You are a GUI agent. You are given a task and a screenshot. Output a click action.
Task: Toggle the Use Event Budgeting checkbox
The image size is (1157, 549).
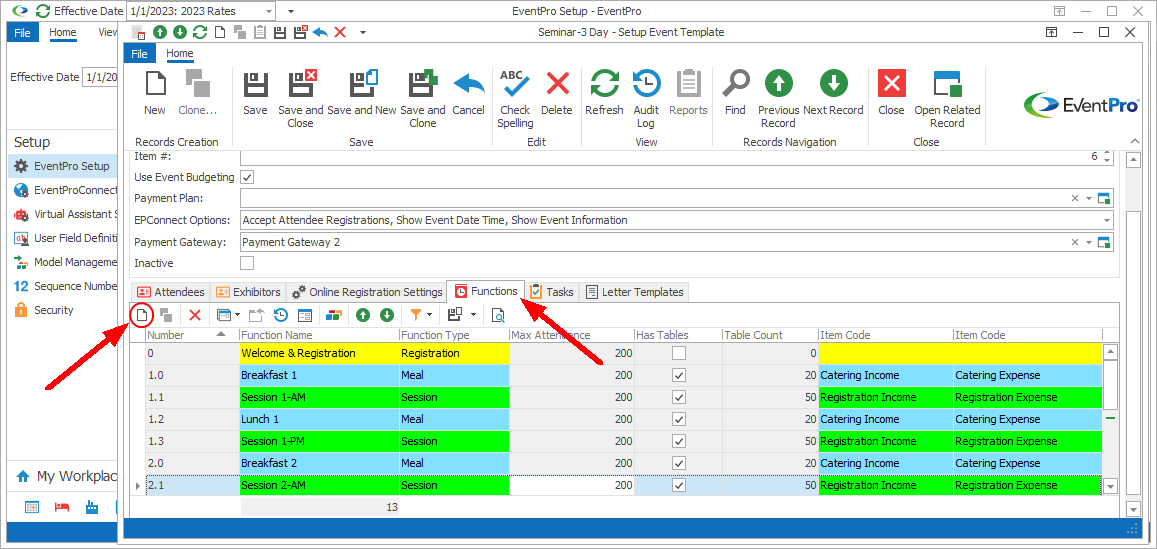[x=248, y=177]
